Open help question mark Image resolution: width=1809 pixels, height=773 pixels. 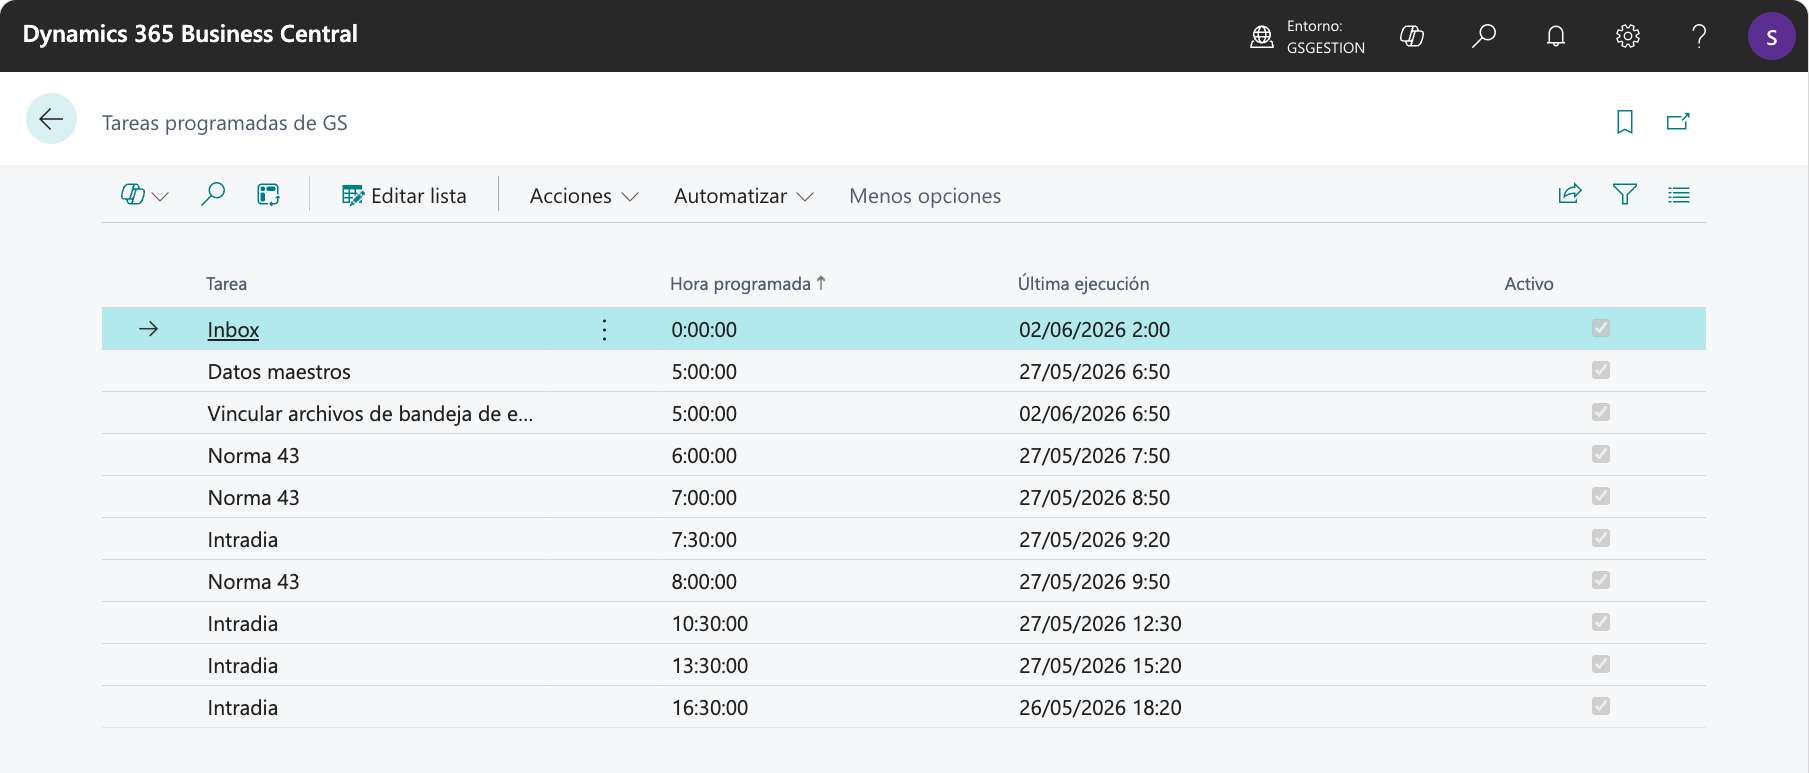point(1699,36)
